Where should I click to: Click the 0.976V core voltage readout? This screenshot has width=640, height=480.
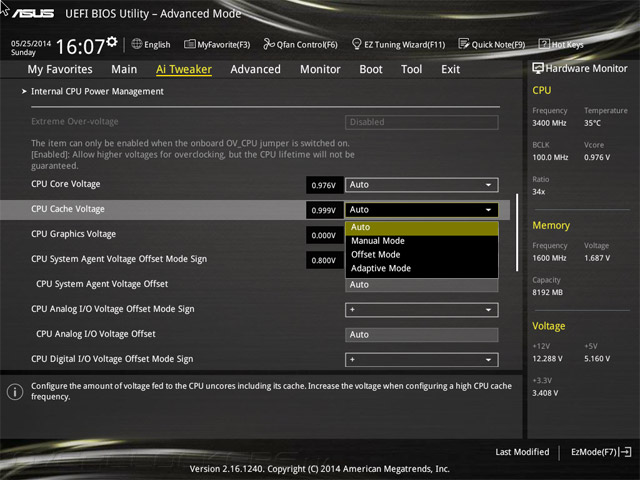[324, 185]
